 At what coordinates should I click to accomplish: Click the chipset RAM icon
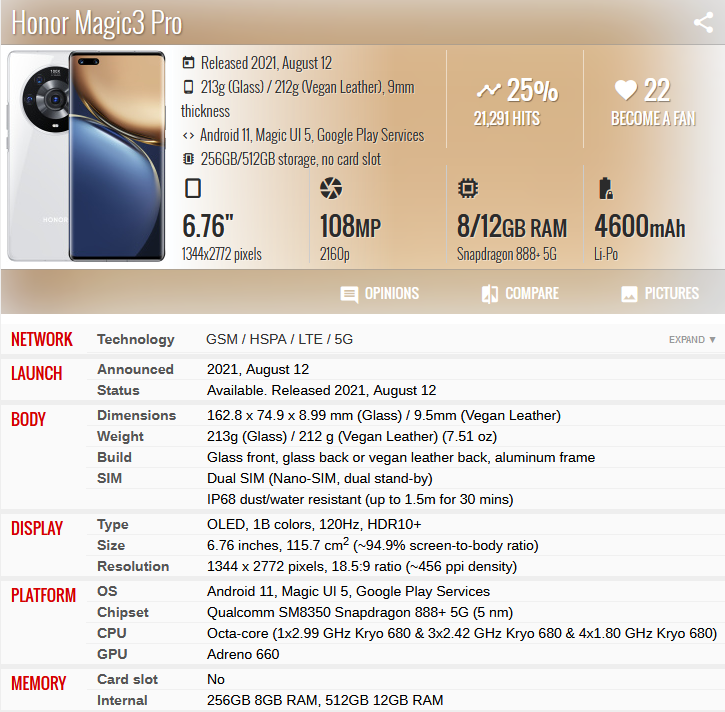pos(466,188)
